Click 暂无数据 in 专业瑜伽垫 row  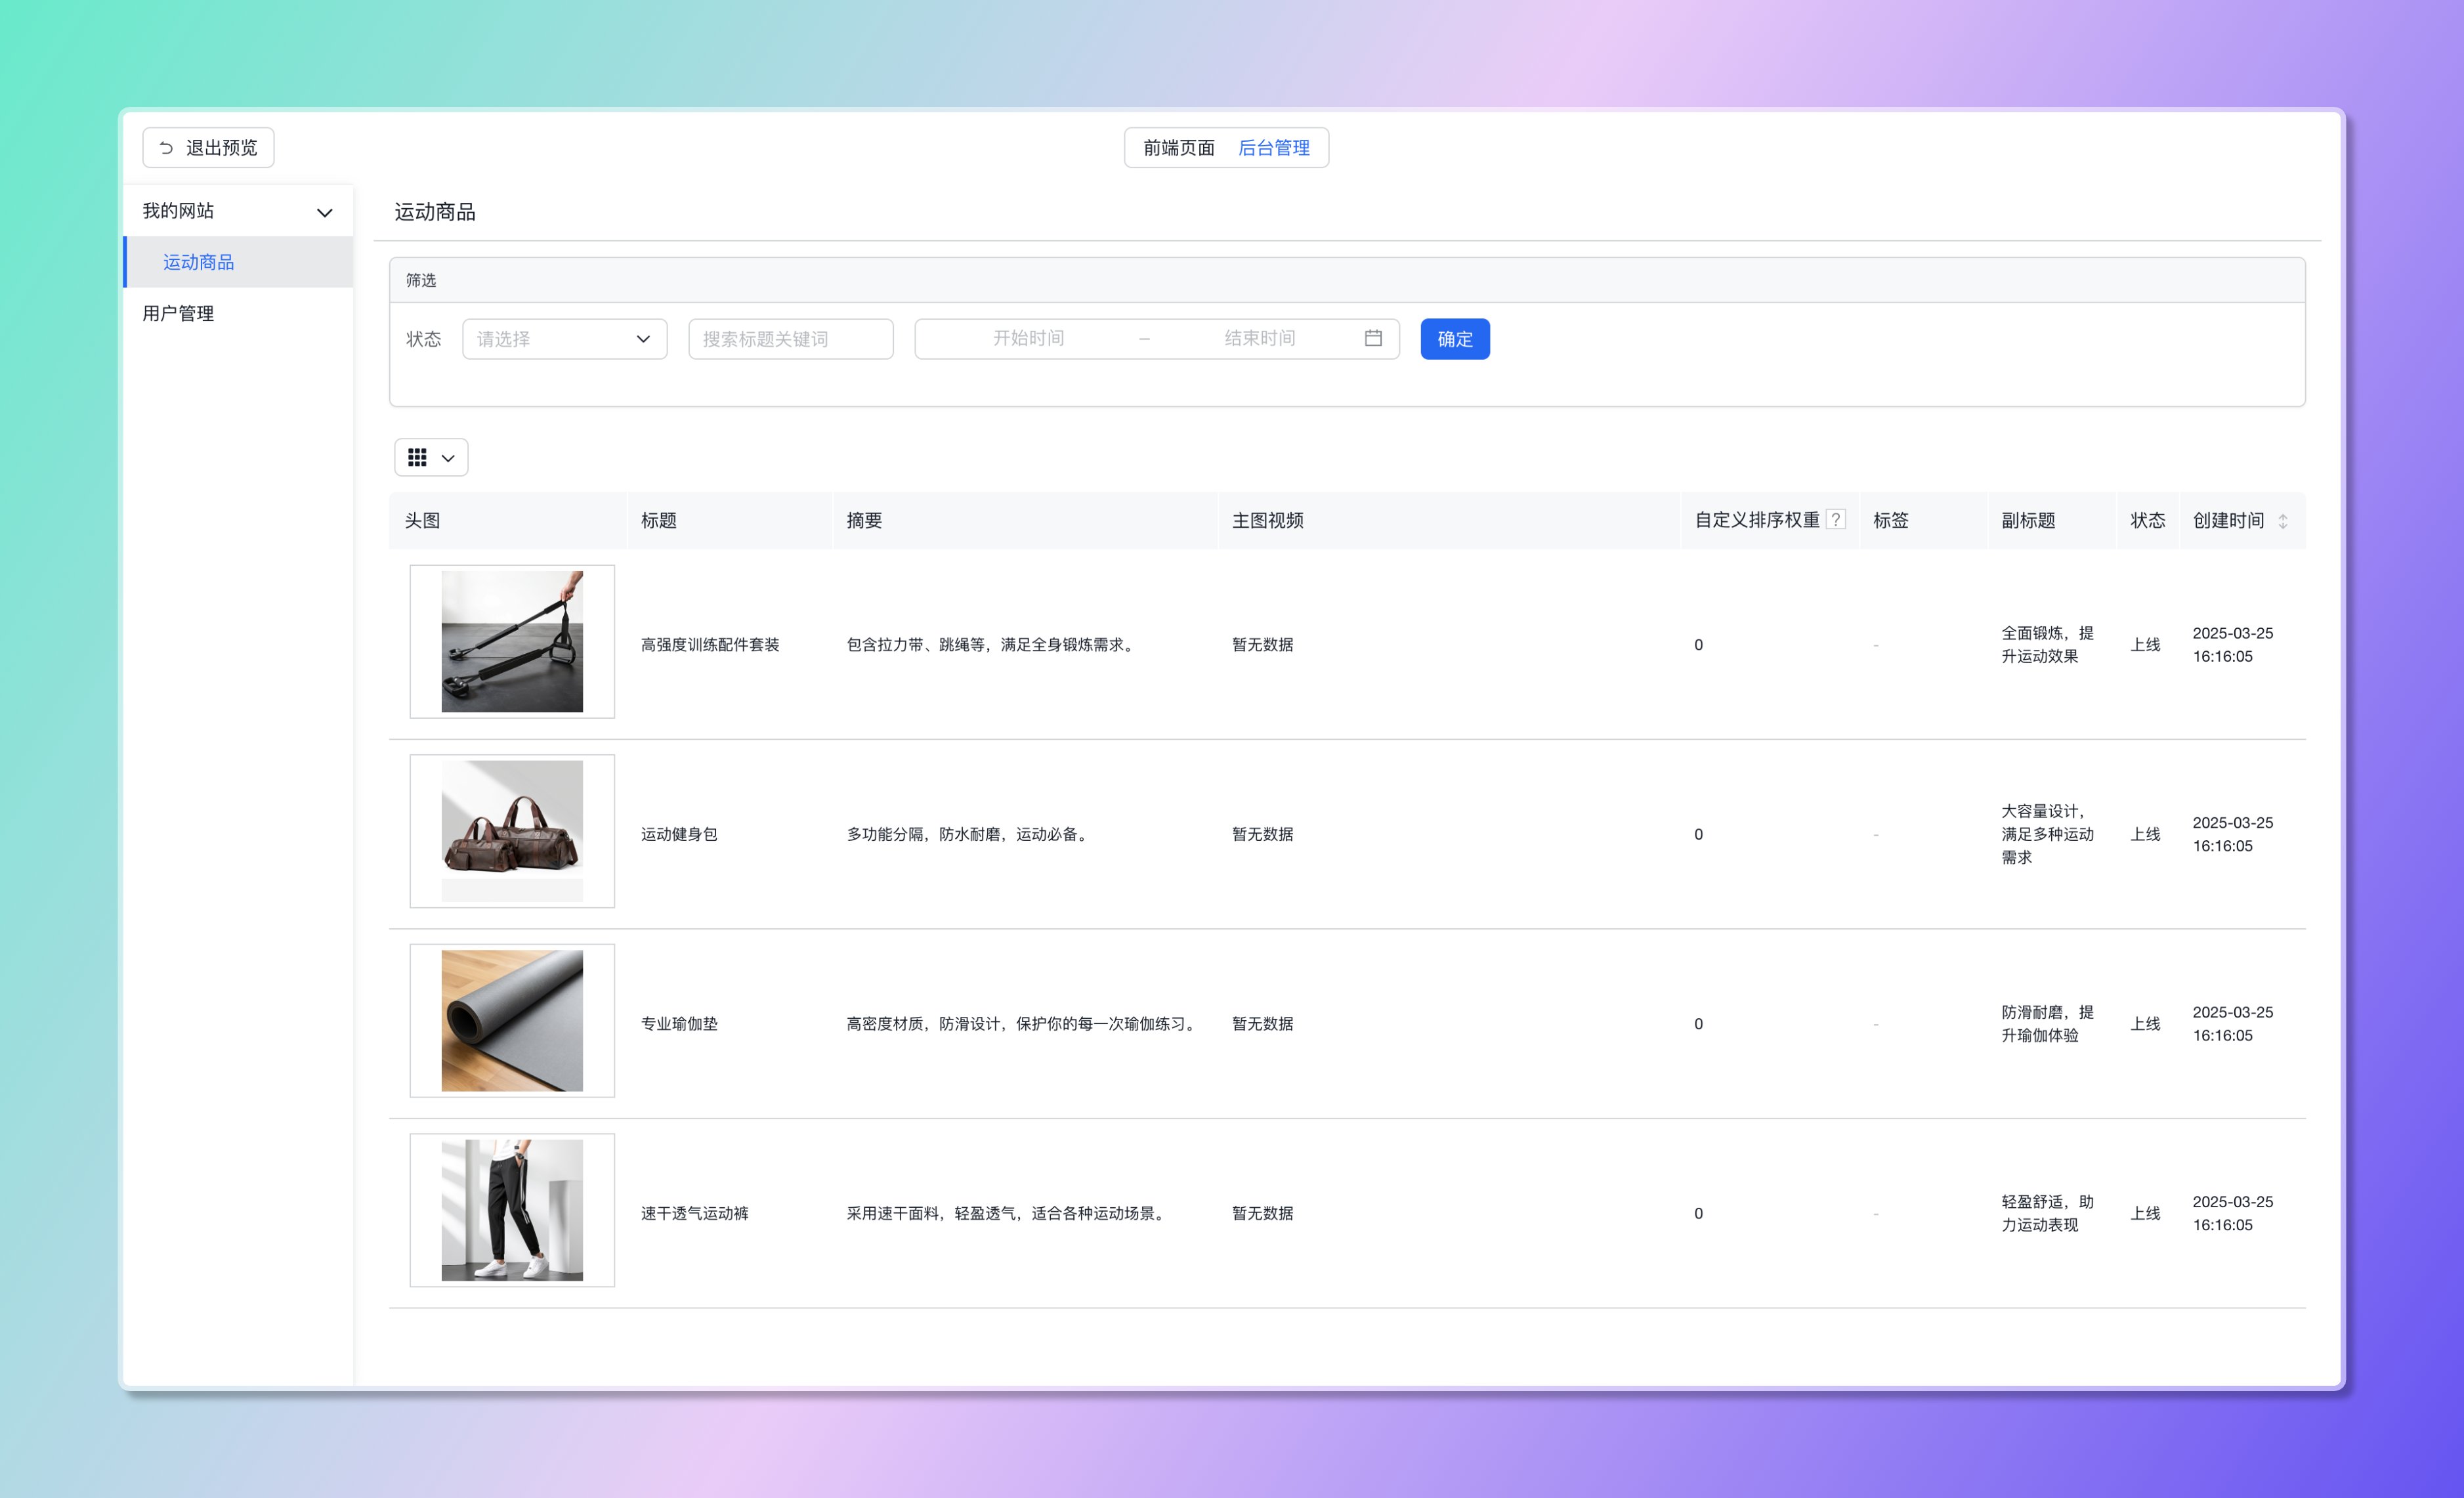click(1263, 1024)
